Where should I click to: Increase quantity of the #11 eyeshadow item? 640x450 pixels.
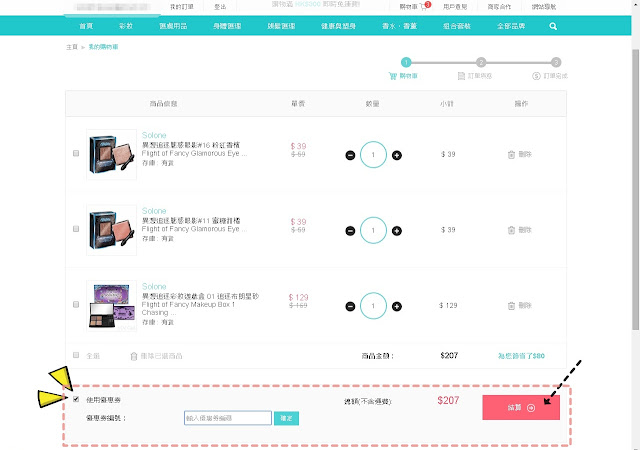397,231
